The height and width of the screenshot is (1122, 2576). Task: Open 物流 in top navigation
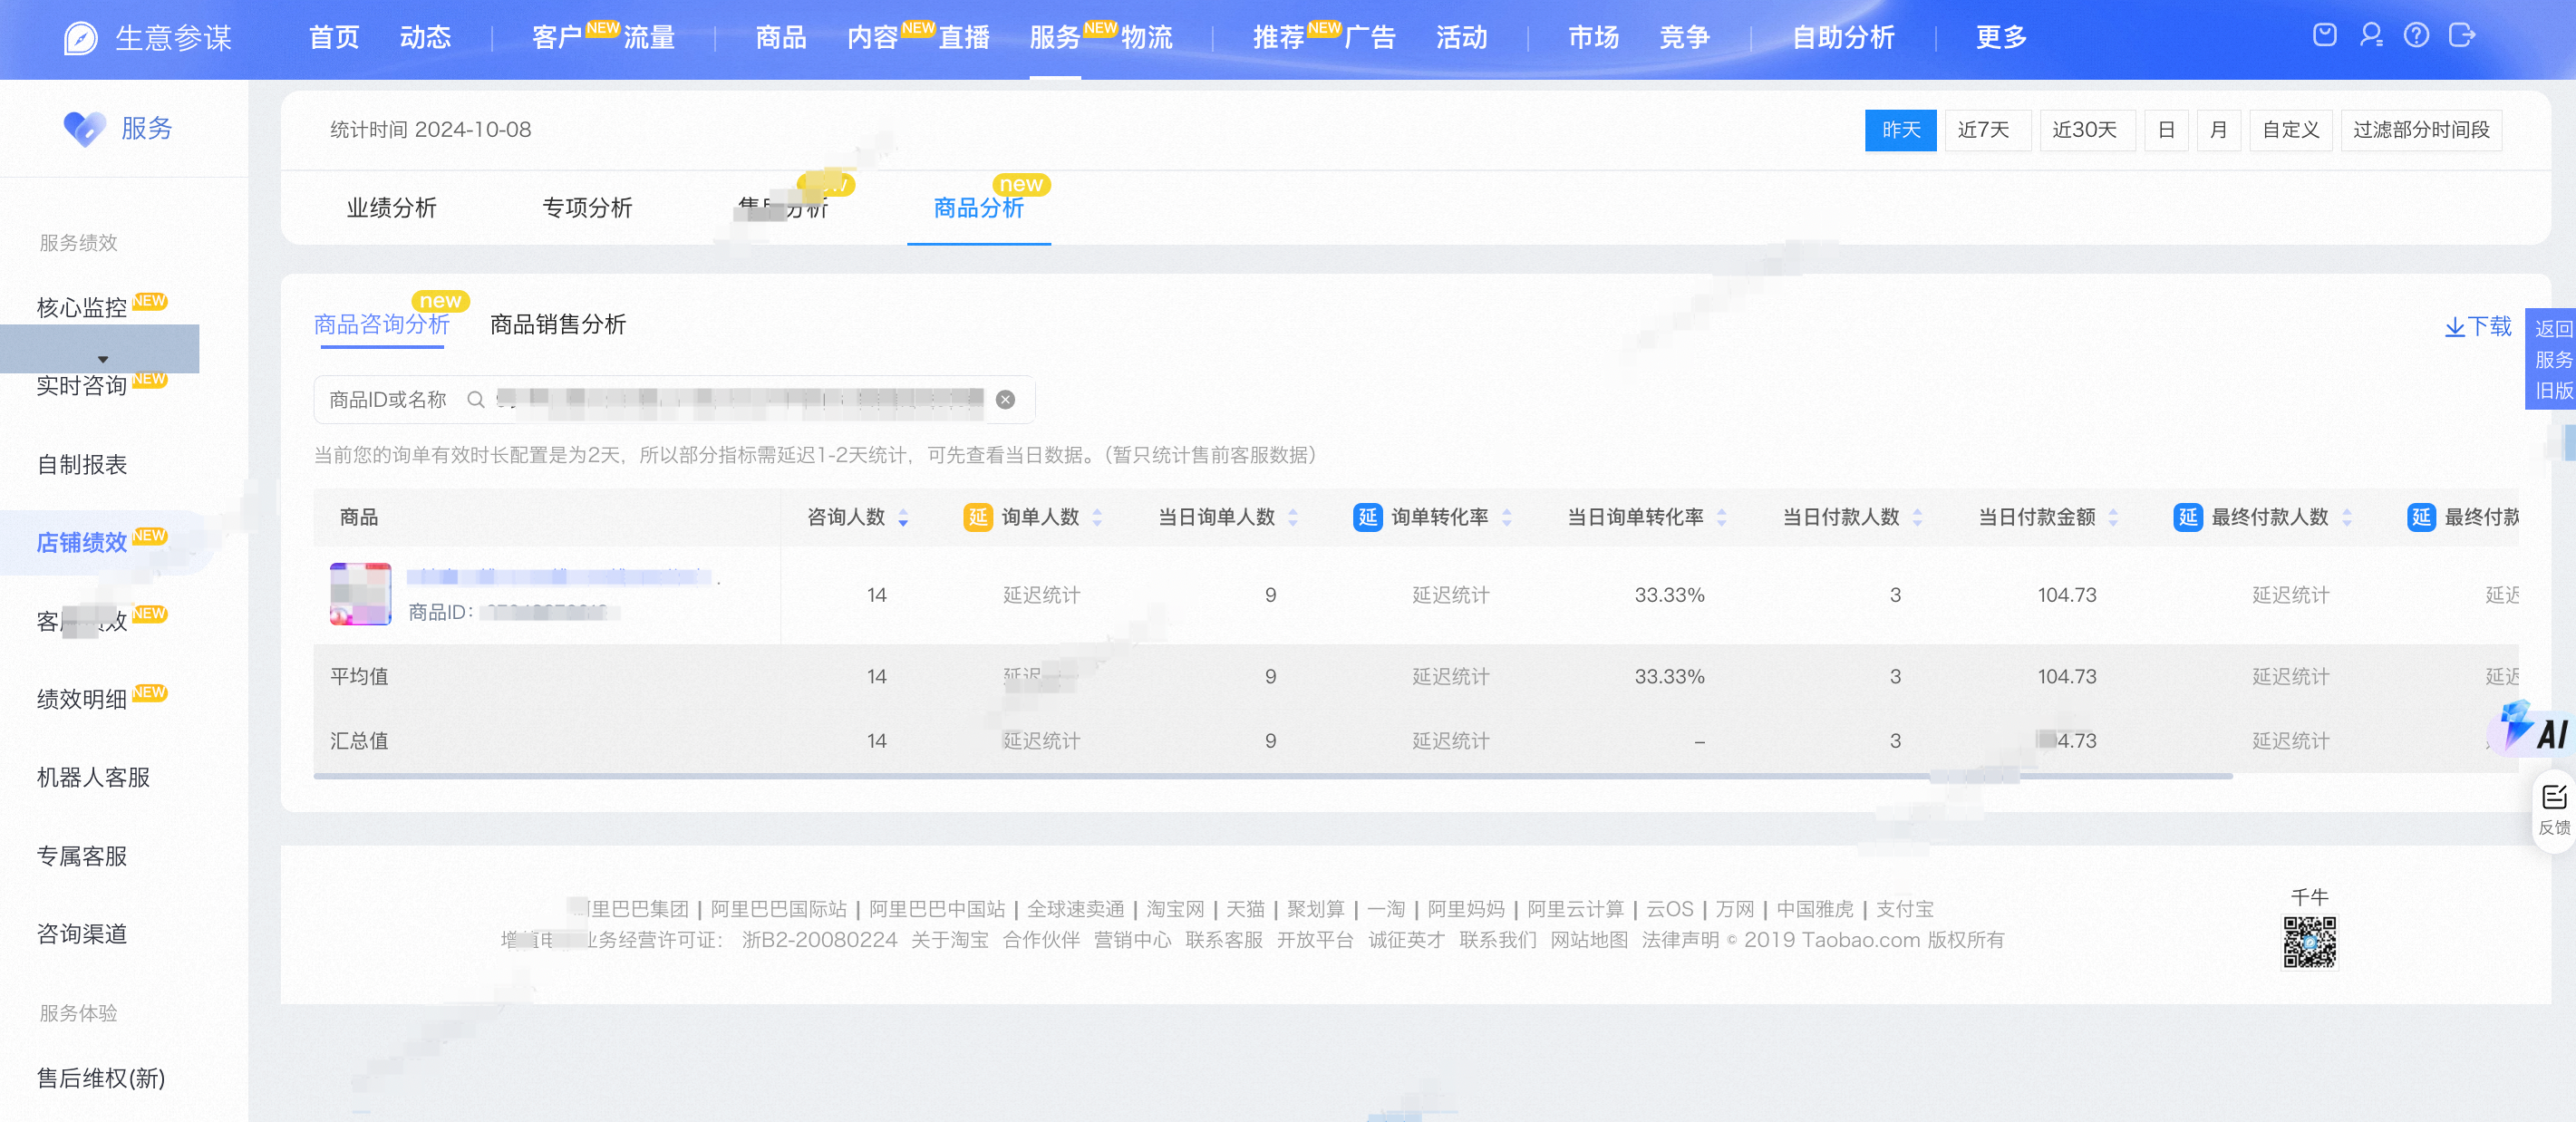coord(1147,37)
